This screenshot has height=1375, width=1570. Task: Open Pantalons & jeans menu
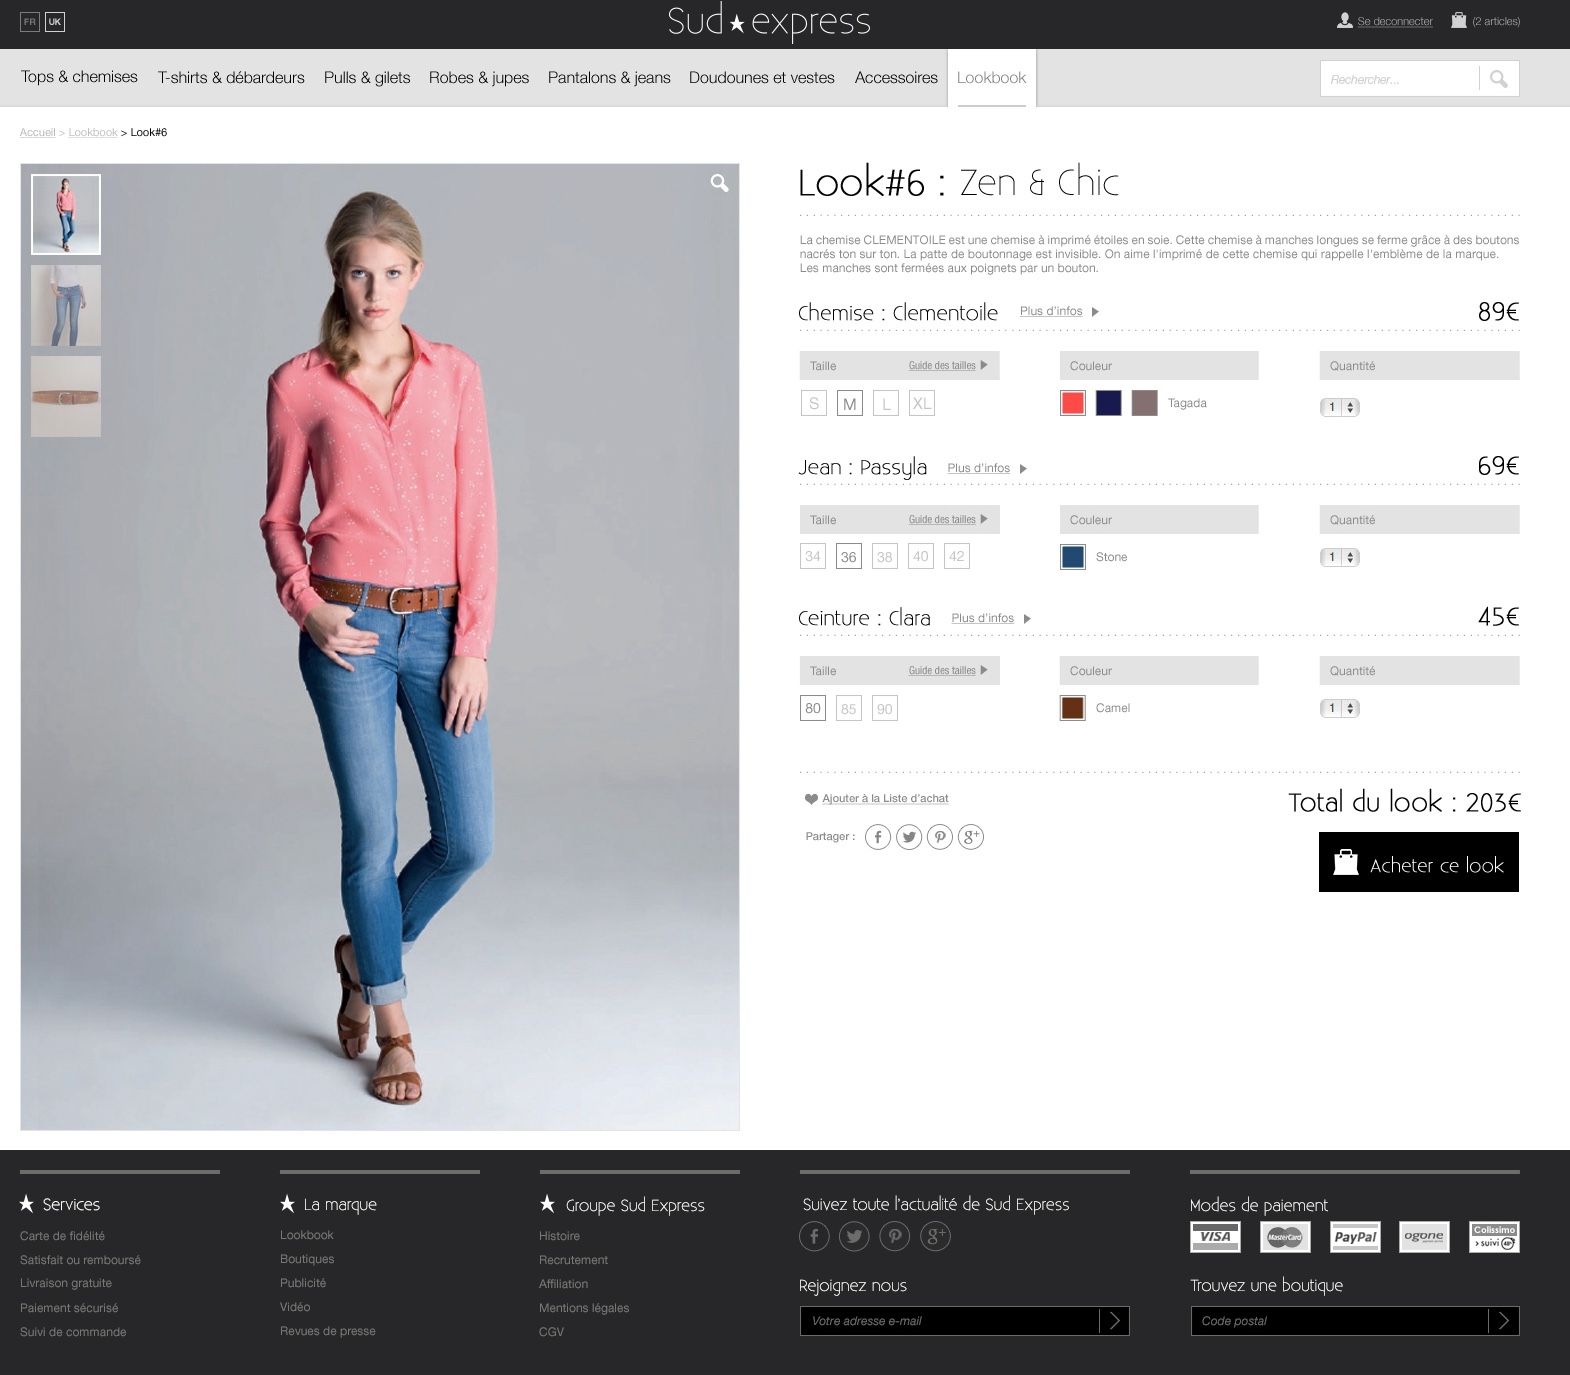point(609,77)
